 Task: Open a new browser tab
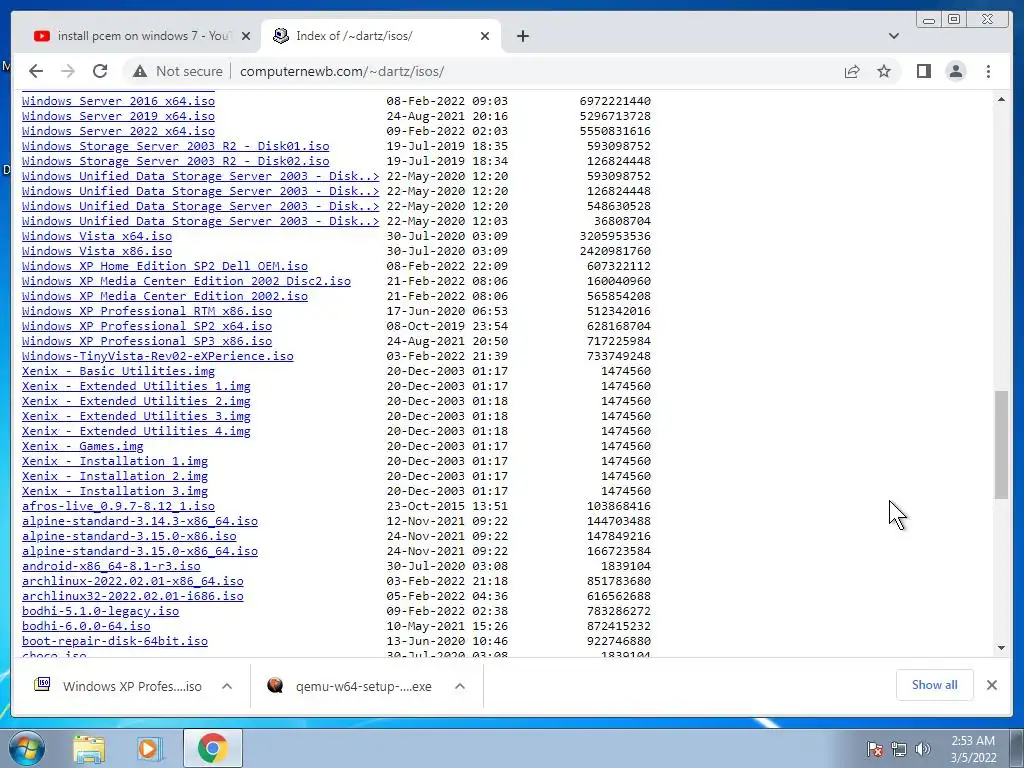522,36
